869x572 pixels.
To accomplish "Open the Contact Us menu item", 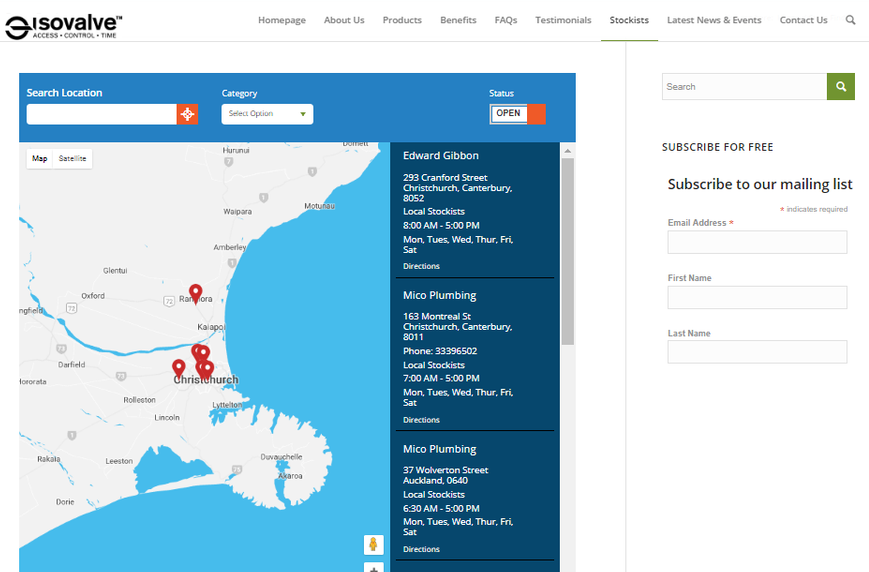I will coord(803,20).
